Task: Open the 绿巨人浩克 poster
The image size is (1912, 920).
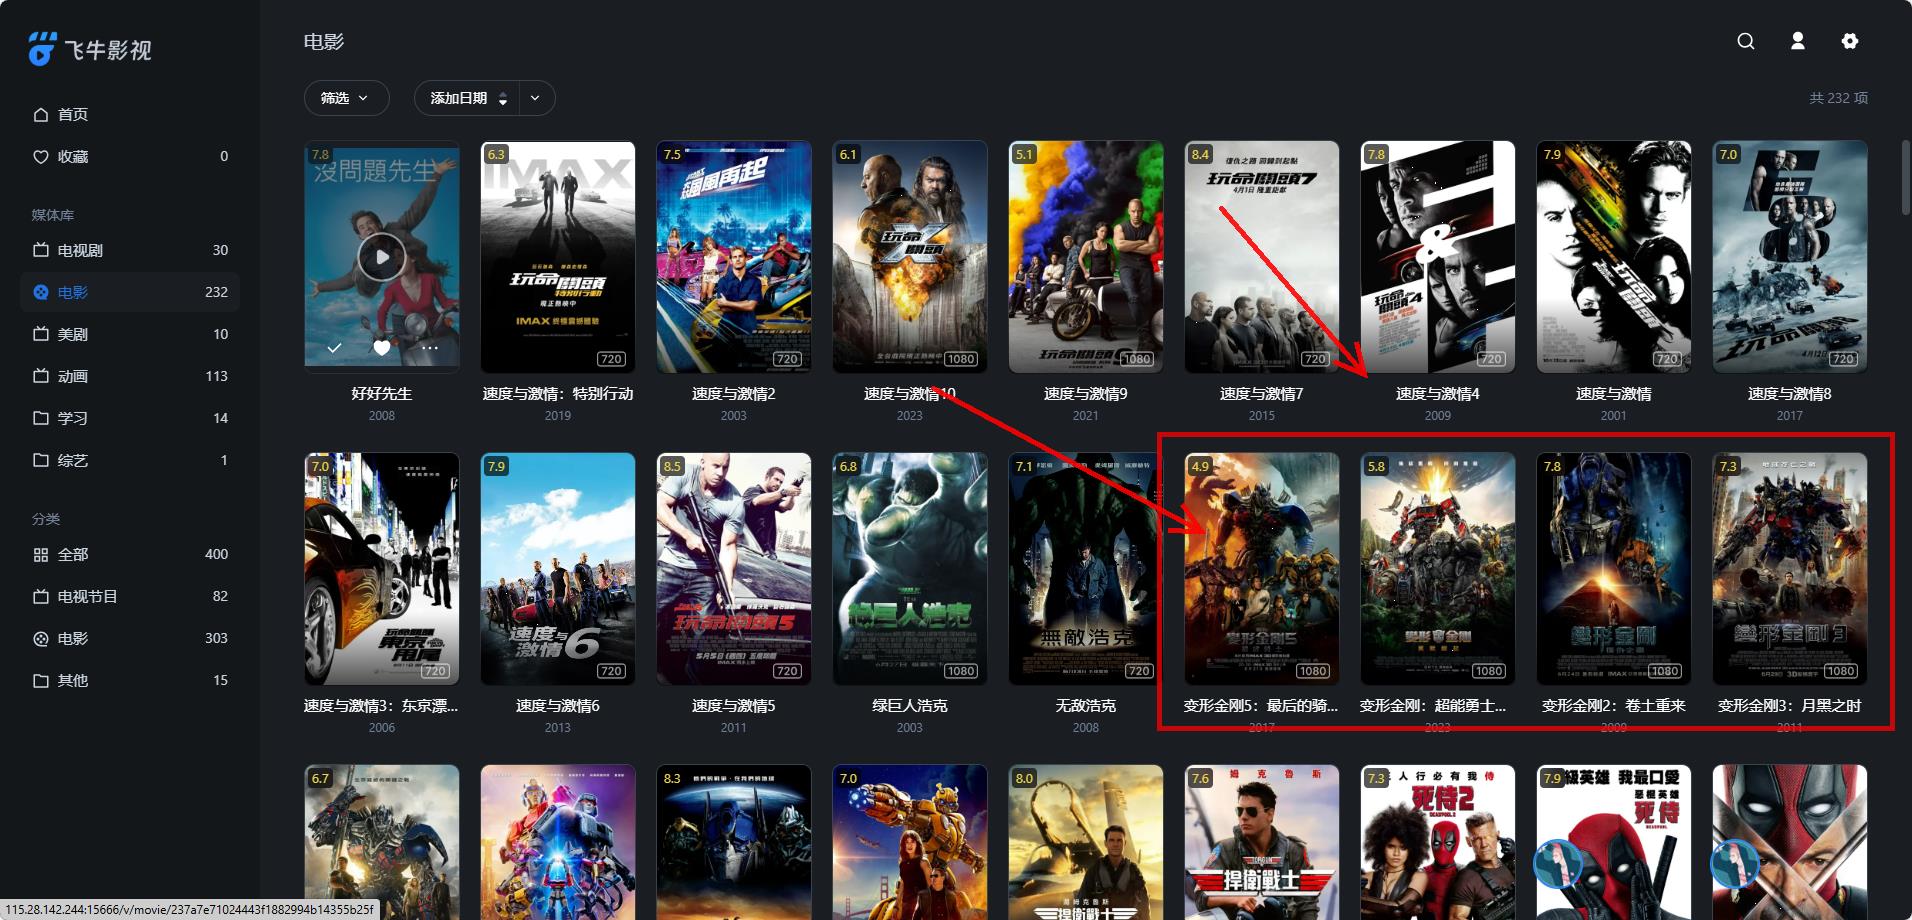Action: (x=910, y=569)
